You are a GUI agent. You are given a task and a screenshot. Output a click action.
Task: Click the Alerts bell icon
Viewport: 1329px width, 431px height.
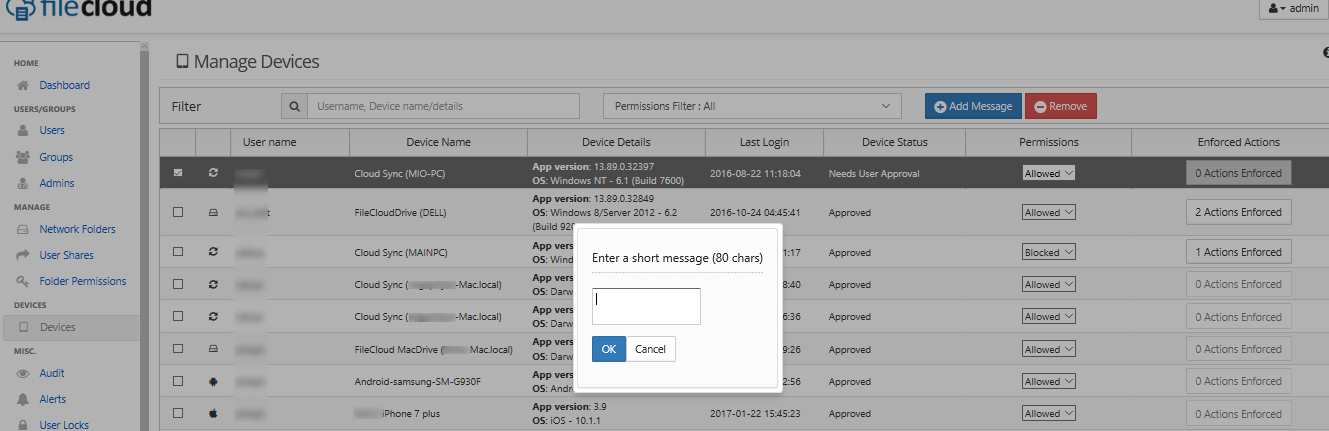click(x=22, y=399)
